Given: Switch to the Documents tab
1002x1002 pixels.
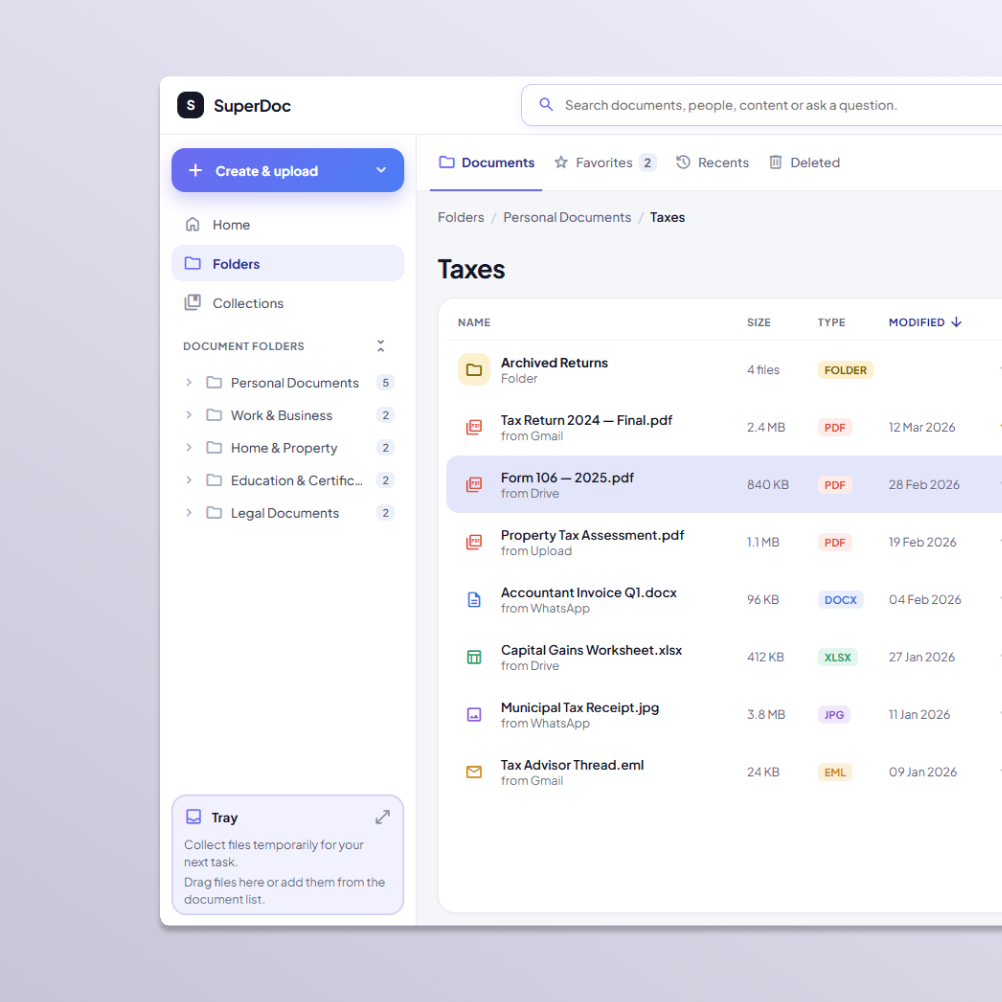Looking at the screenshot, I should click(486, 163).
